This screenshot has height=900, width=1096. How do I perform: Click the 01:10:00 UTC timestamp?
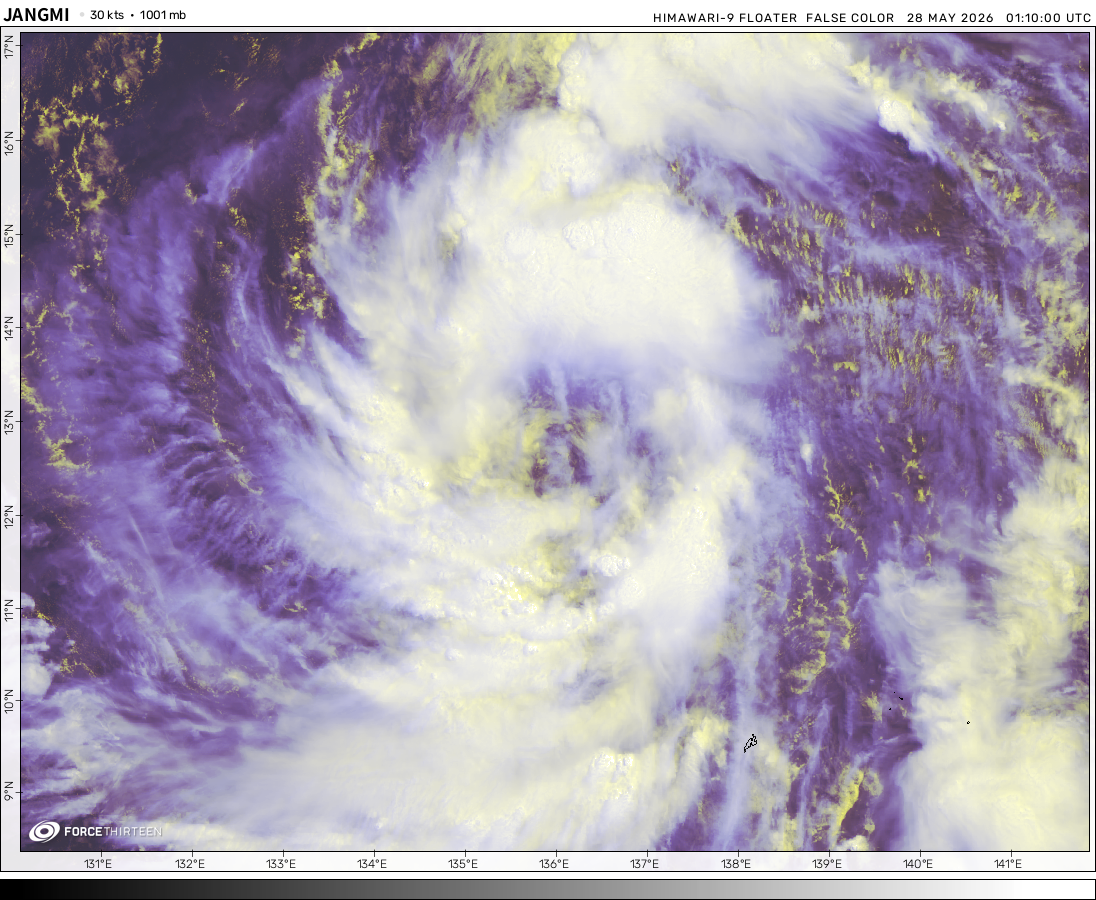(1048, 18)
